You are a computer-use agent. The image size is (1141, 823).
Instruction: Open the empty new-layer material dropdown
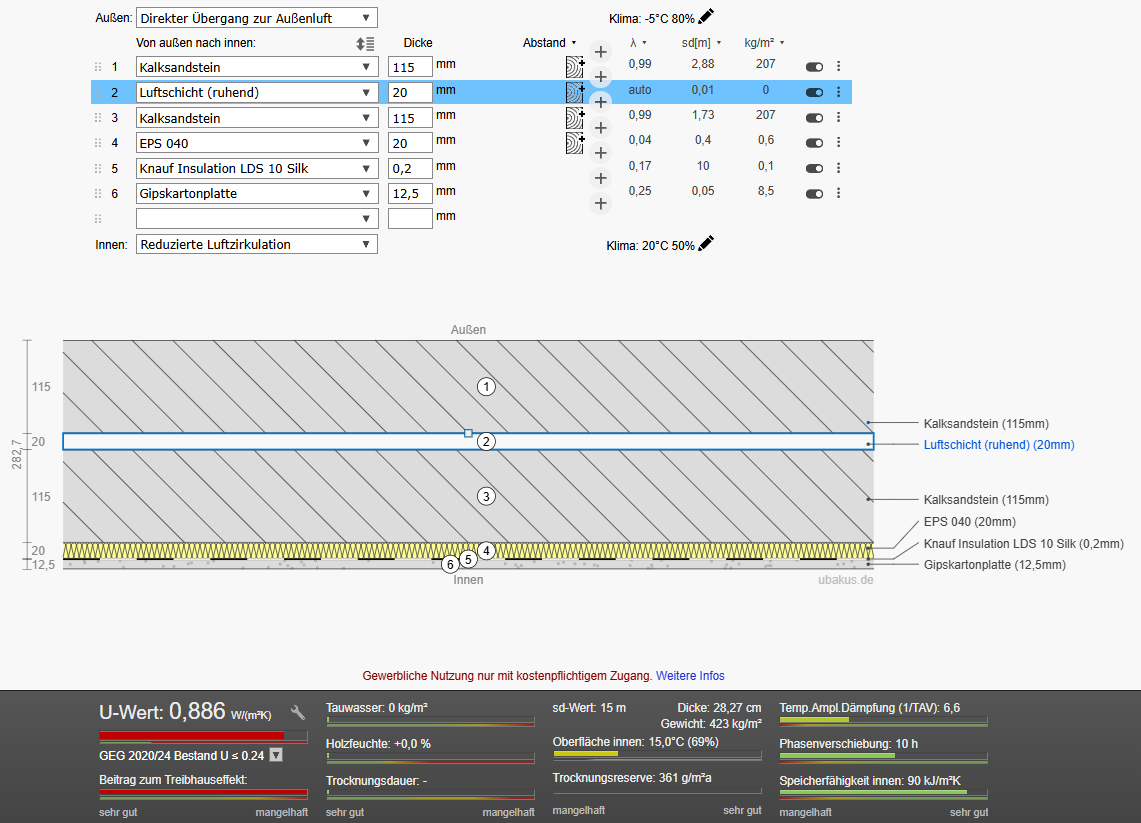tap(257, 218)
